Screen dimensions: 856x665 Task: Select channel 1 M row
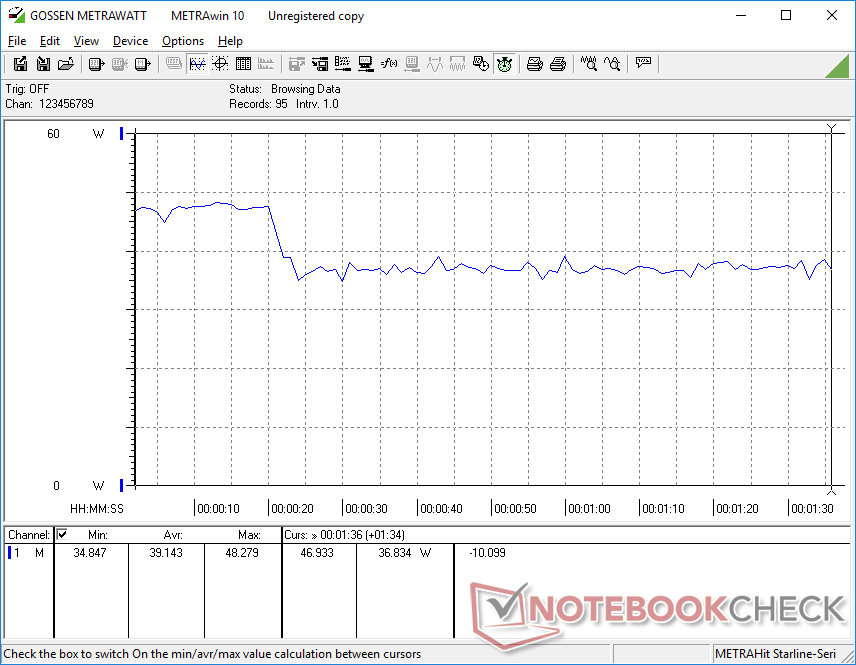point(28,553)
